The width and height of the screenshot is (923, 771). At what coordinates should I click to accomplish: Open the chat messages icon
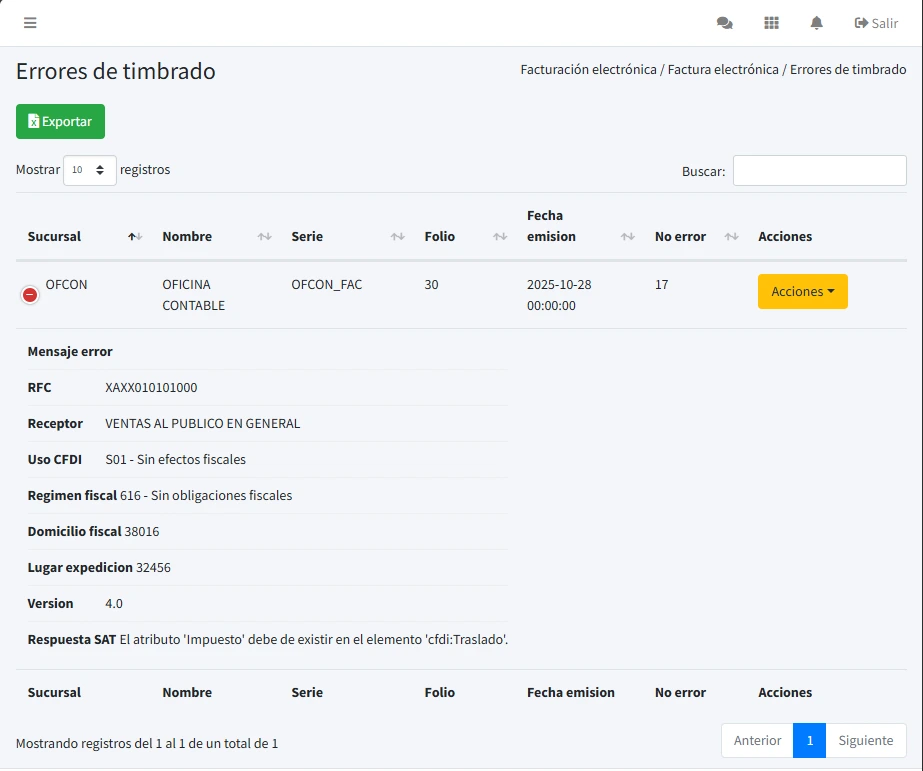[725, 23]
